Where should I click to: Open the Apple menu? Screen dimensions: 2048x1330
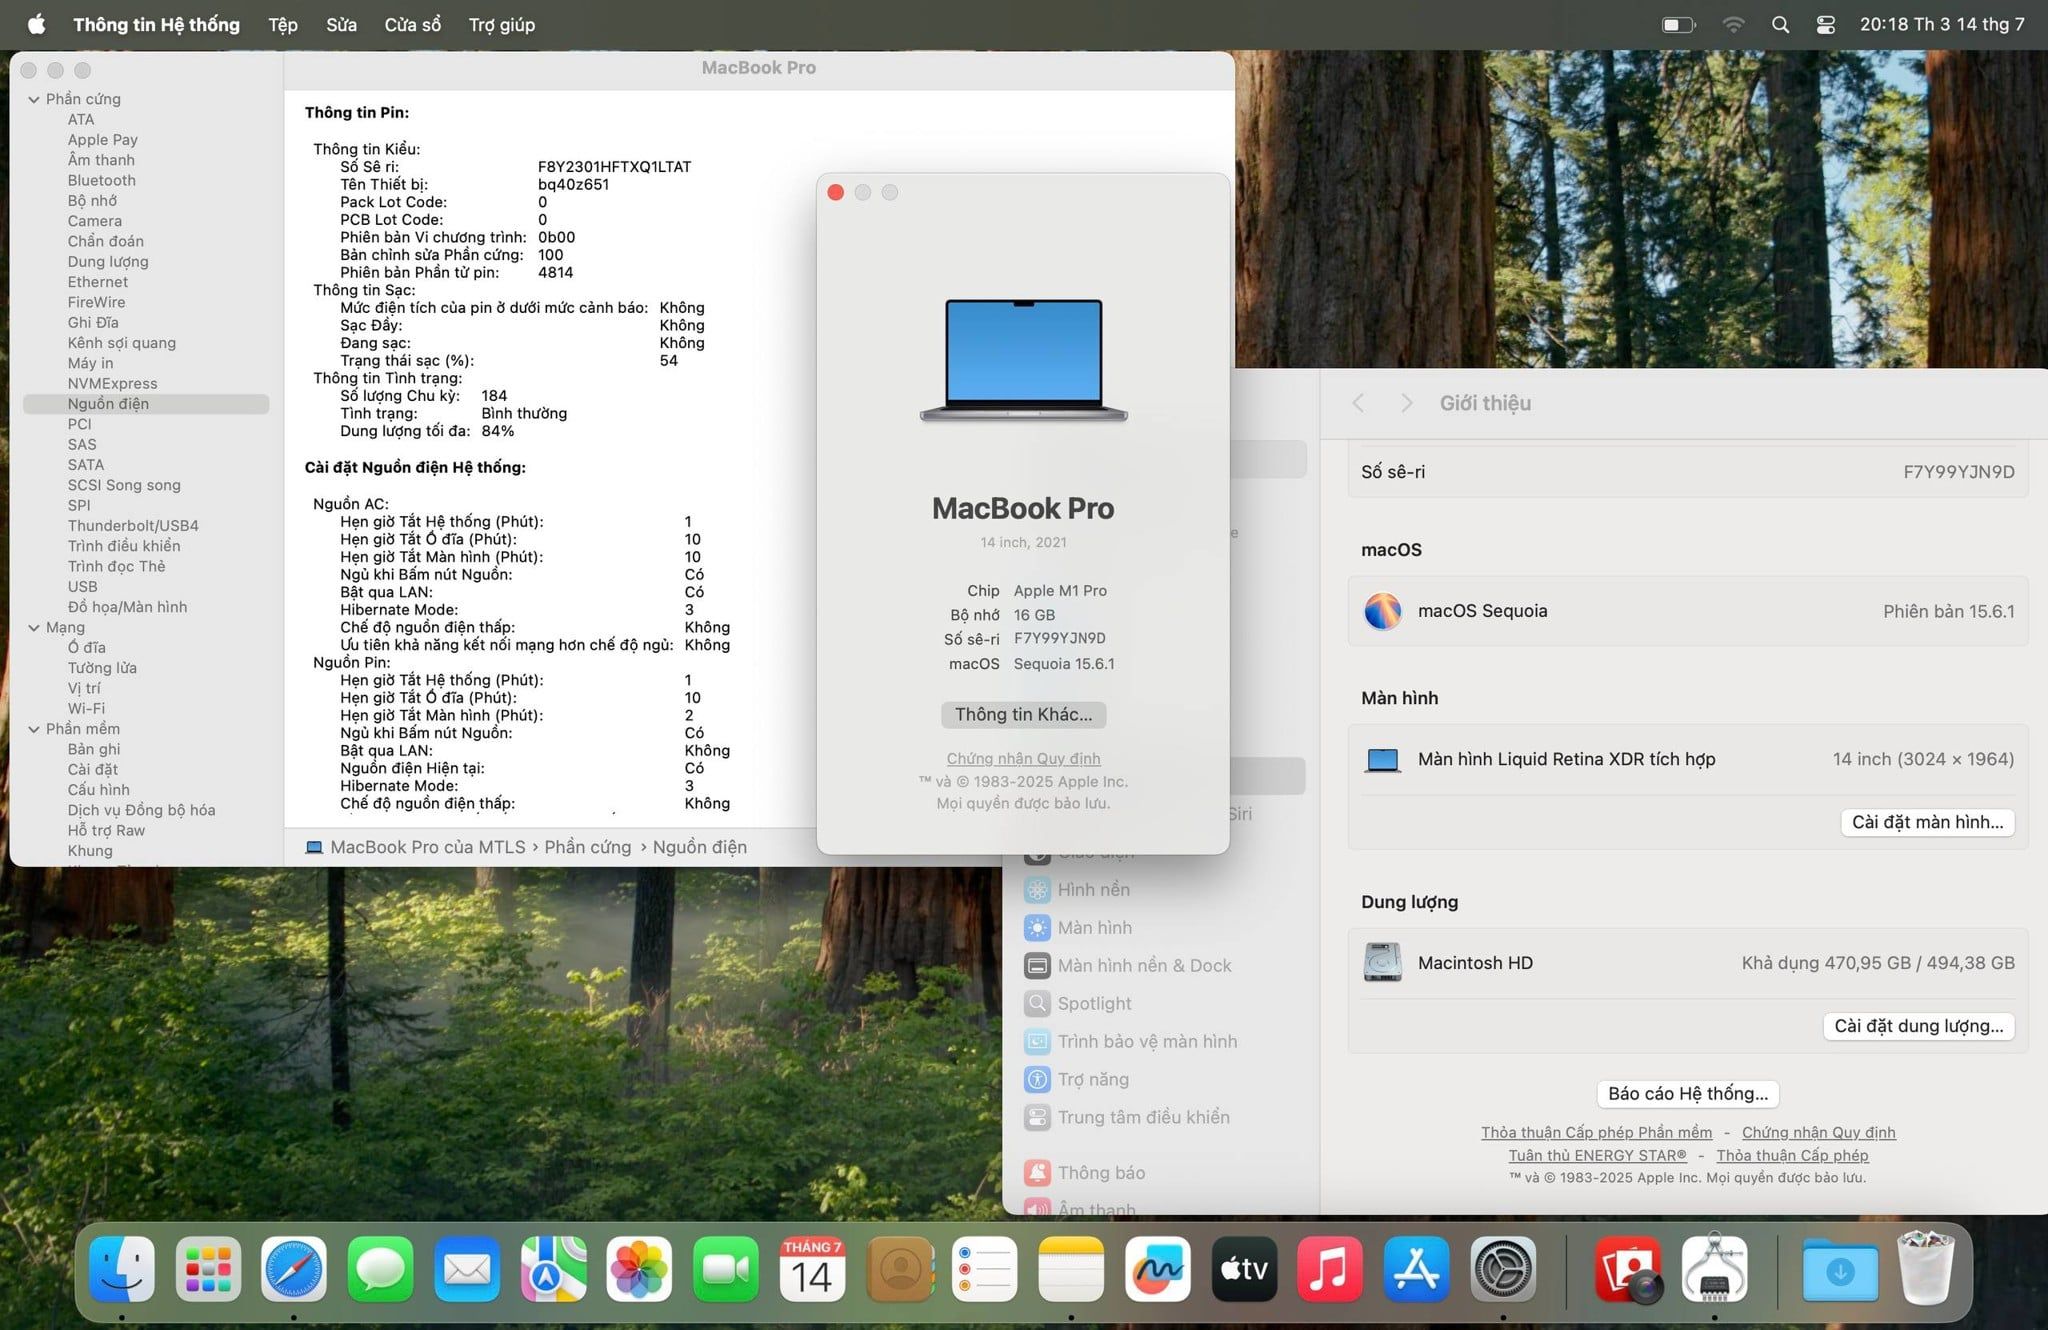coord(36,24)
